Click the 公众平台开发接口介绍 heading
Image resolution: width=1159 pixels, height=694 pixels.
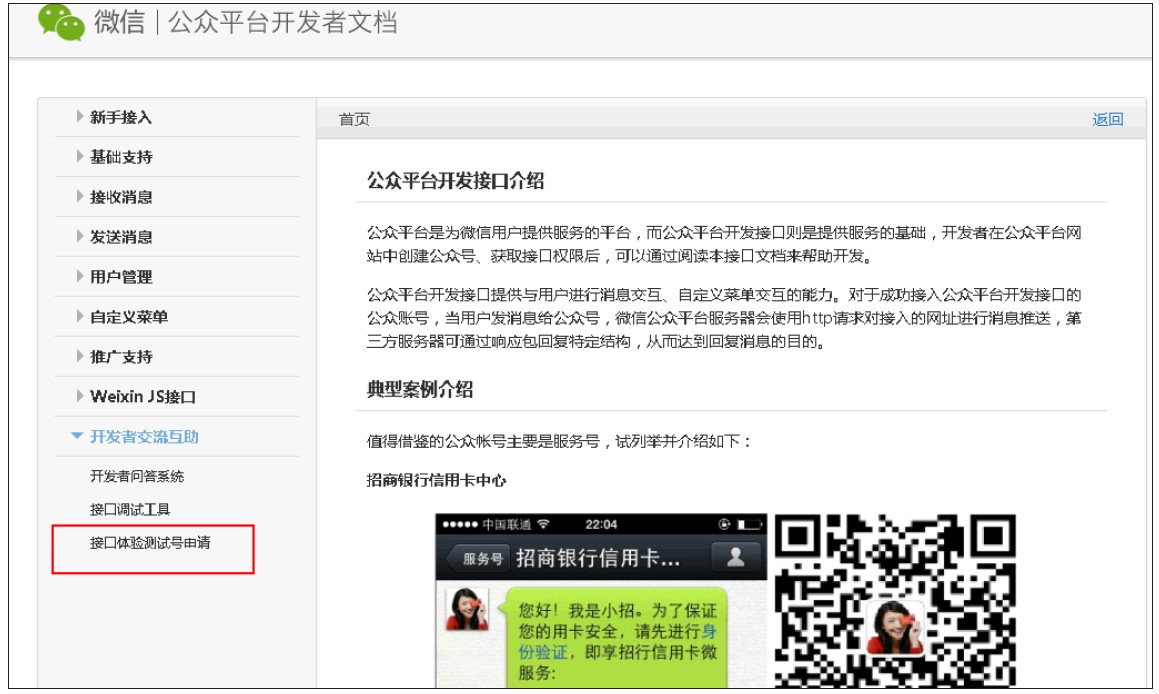455,180
